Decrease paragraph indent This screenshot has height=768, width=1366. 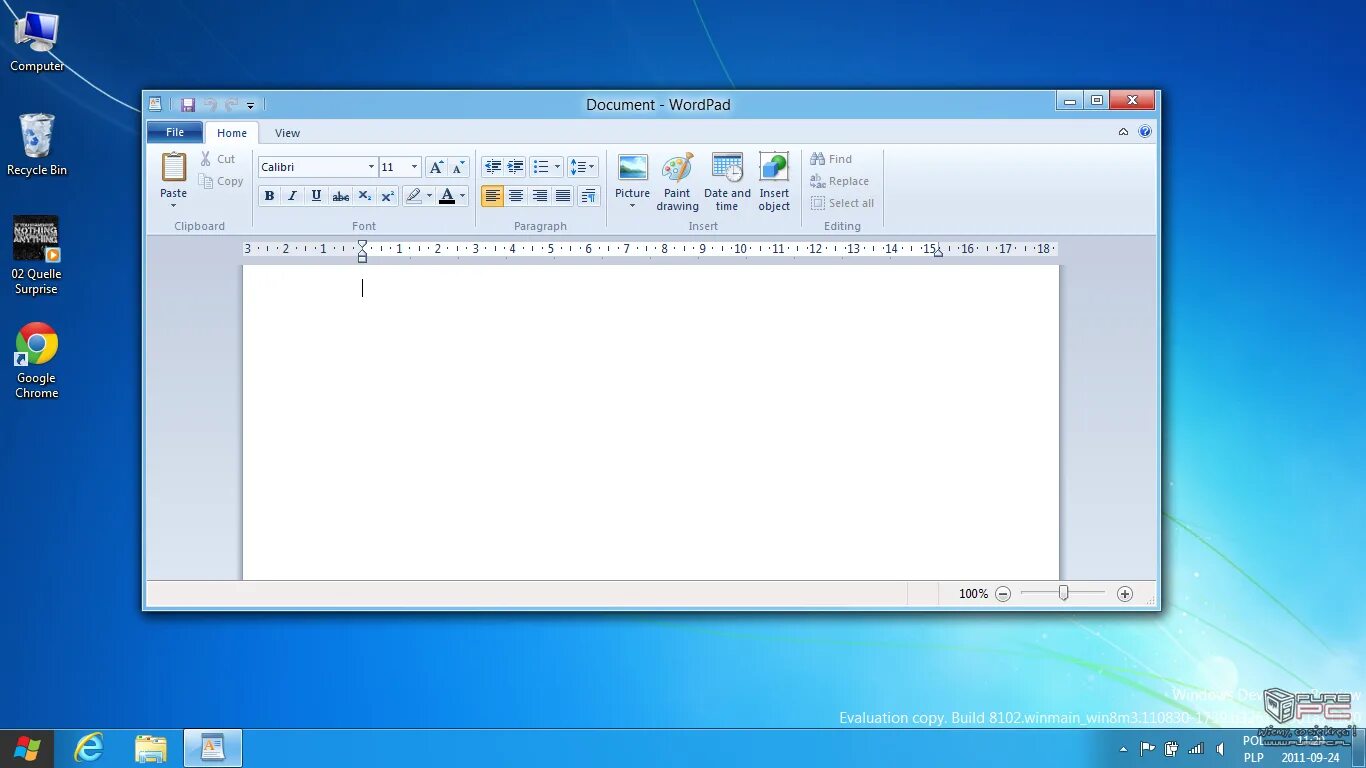(x=493, y=167)
